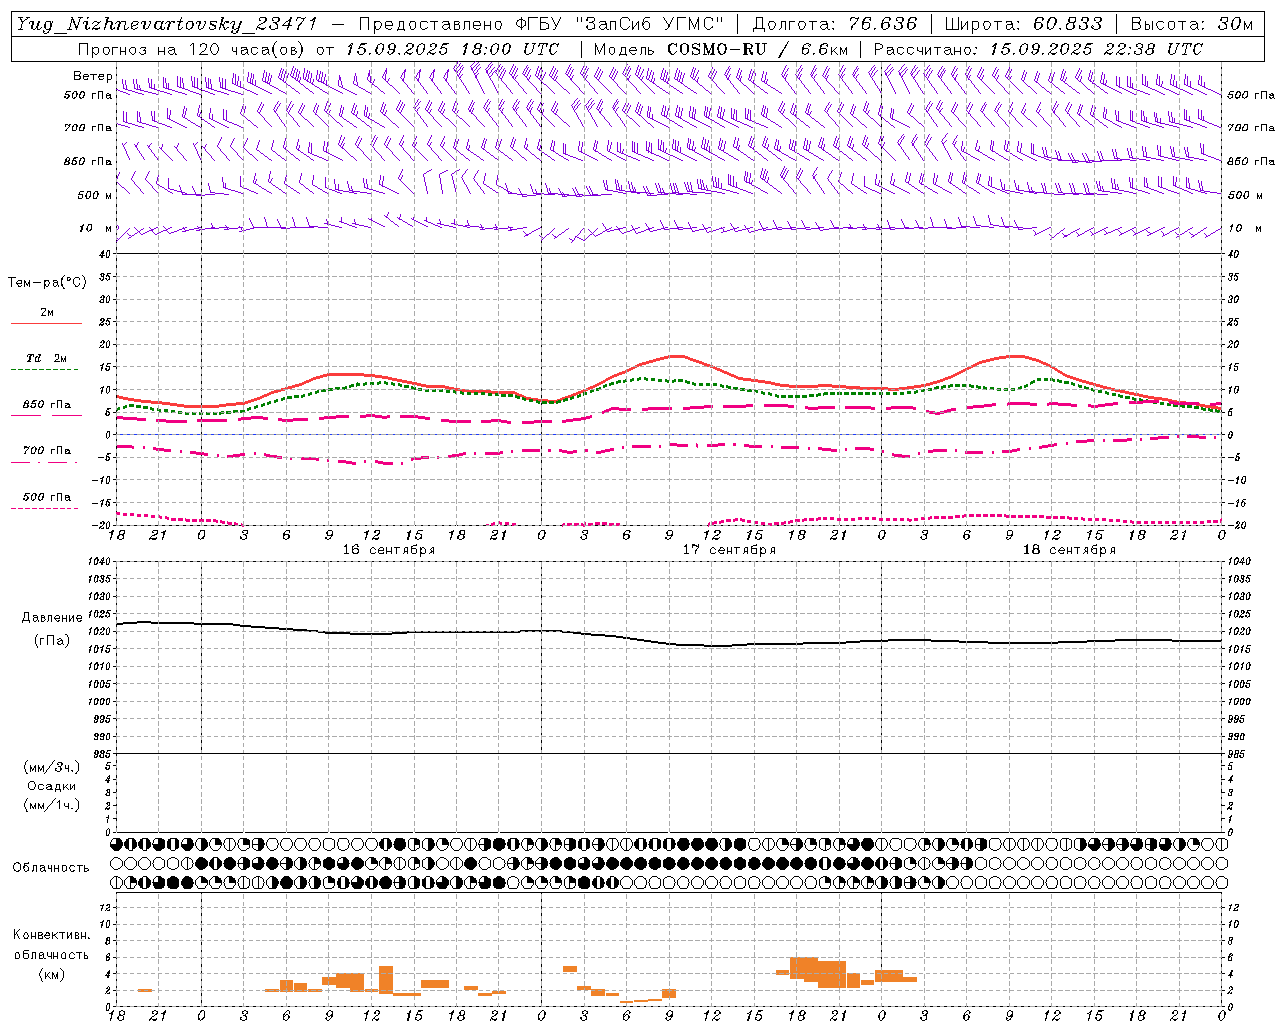Click the model name COSMO-RU / 6.6км
Viewport: 1280px width, 1024px height.
(x=758, y=49)
